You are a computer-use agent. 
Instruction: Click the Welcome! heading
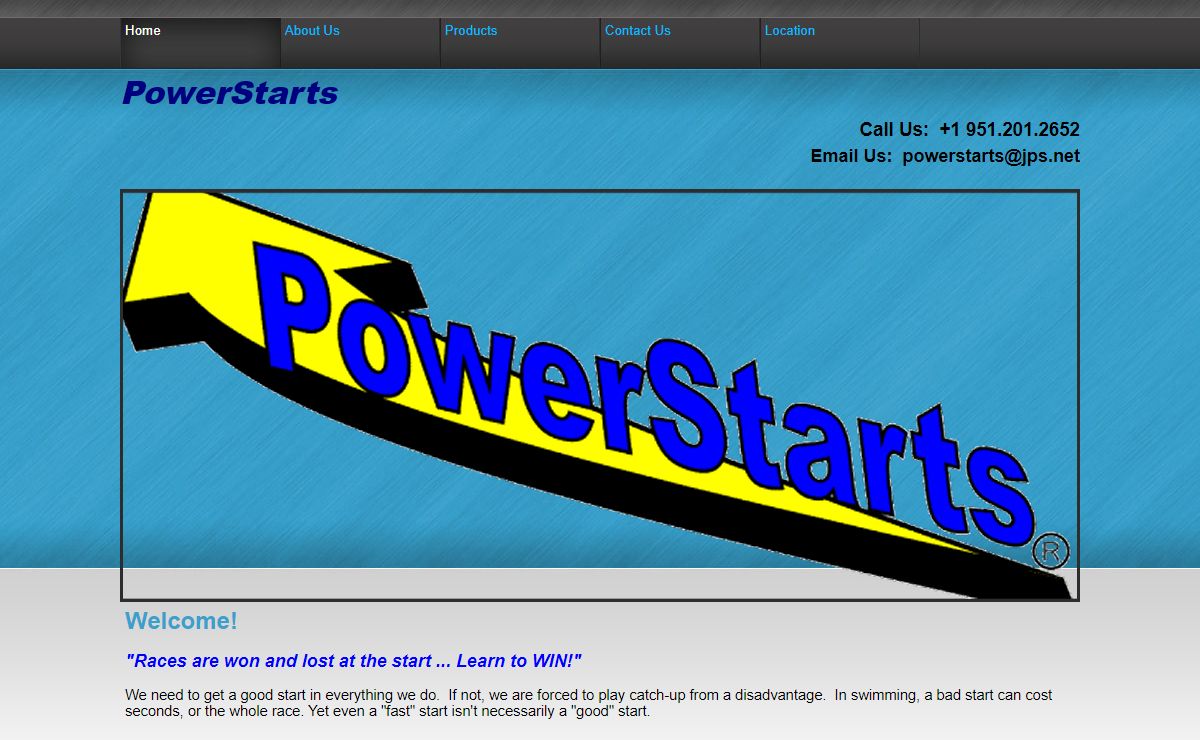[181, 621]
